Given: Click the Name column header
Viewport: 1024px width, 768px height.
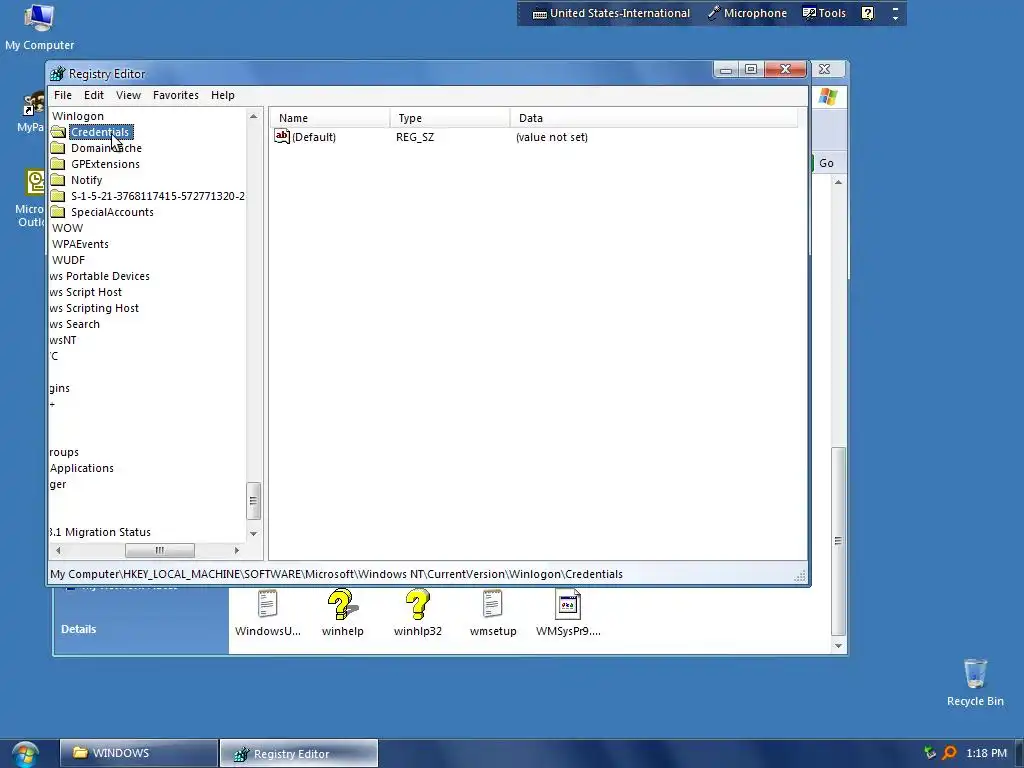Looking at the screenshot, I should coord(330,118).
